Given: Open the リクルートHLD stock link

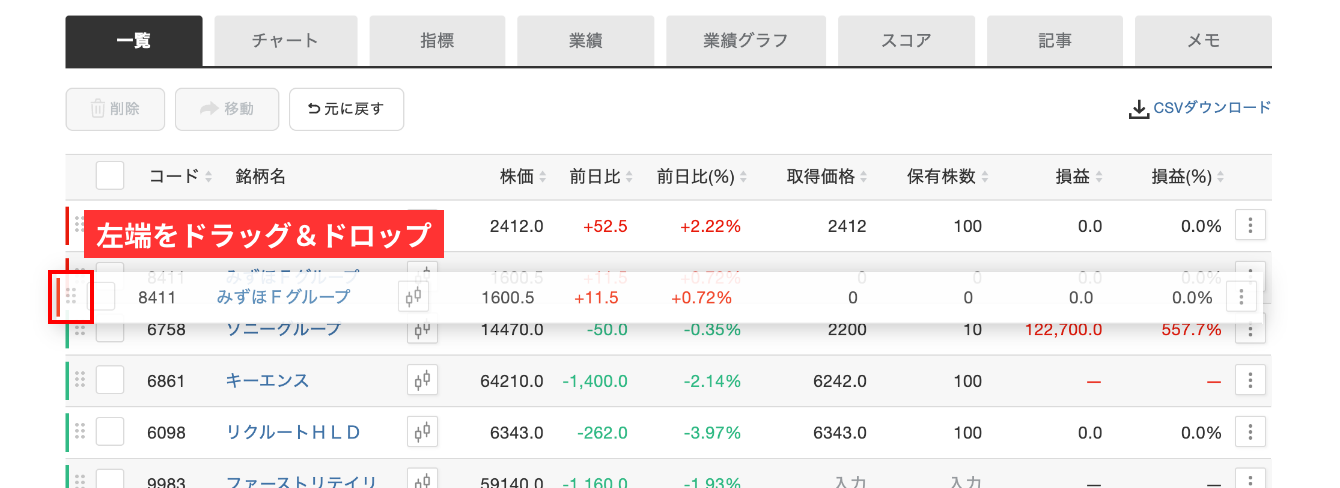Looking at the screenshot, I should pos(293,433).
